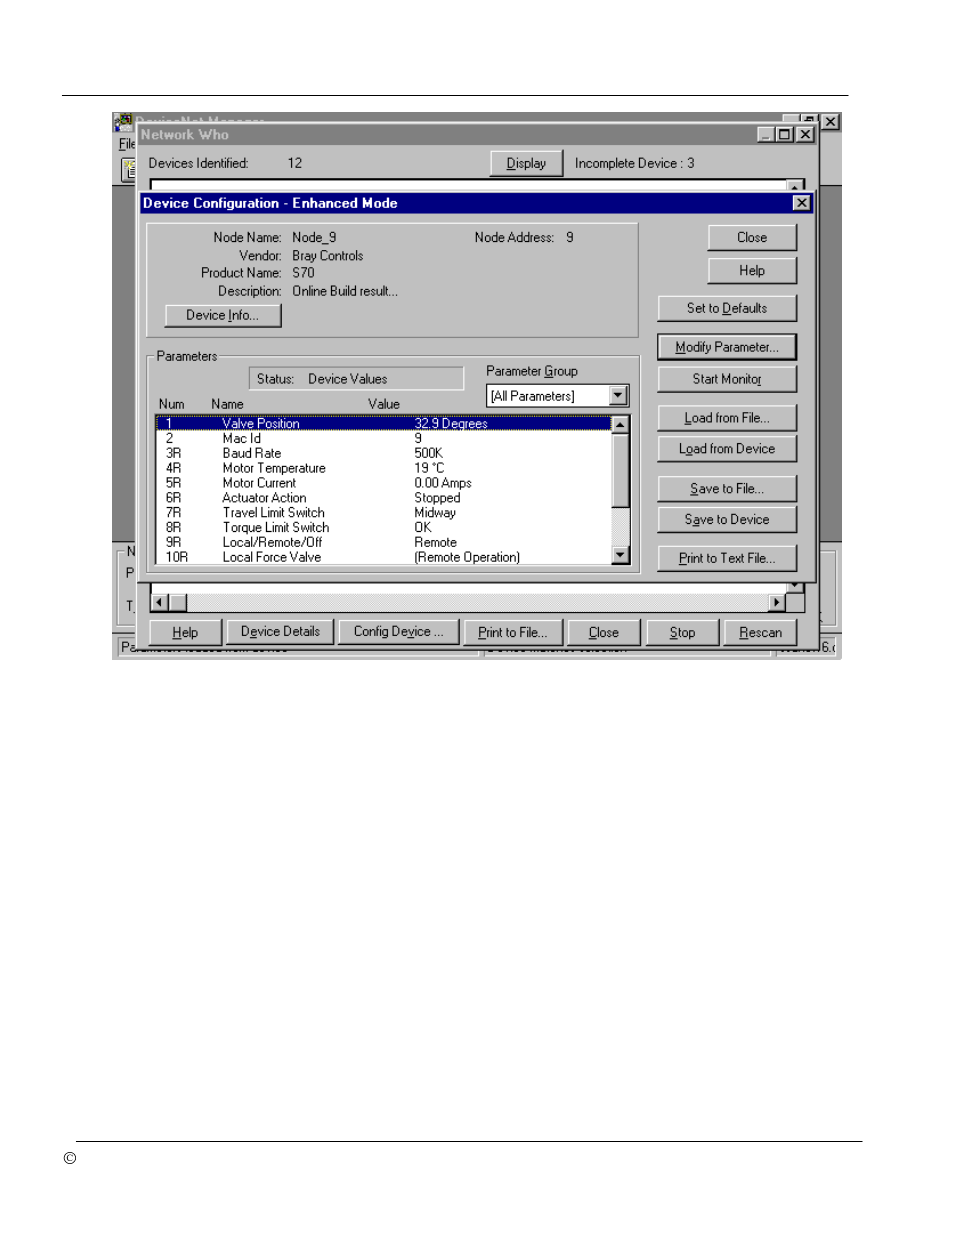Click Stop button in Network Who
The width and height of the screenshot is (954, 1235).
click(682, 632)
